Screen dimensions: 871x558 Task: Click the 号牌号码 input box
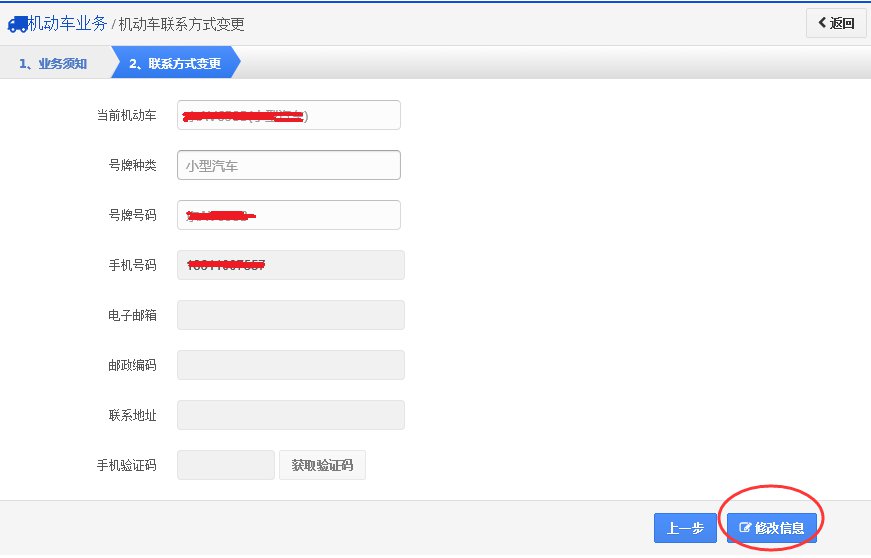(x=289, y=215)
